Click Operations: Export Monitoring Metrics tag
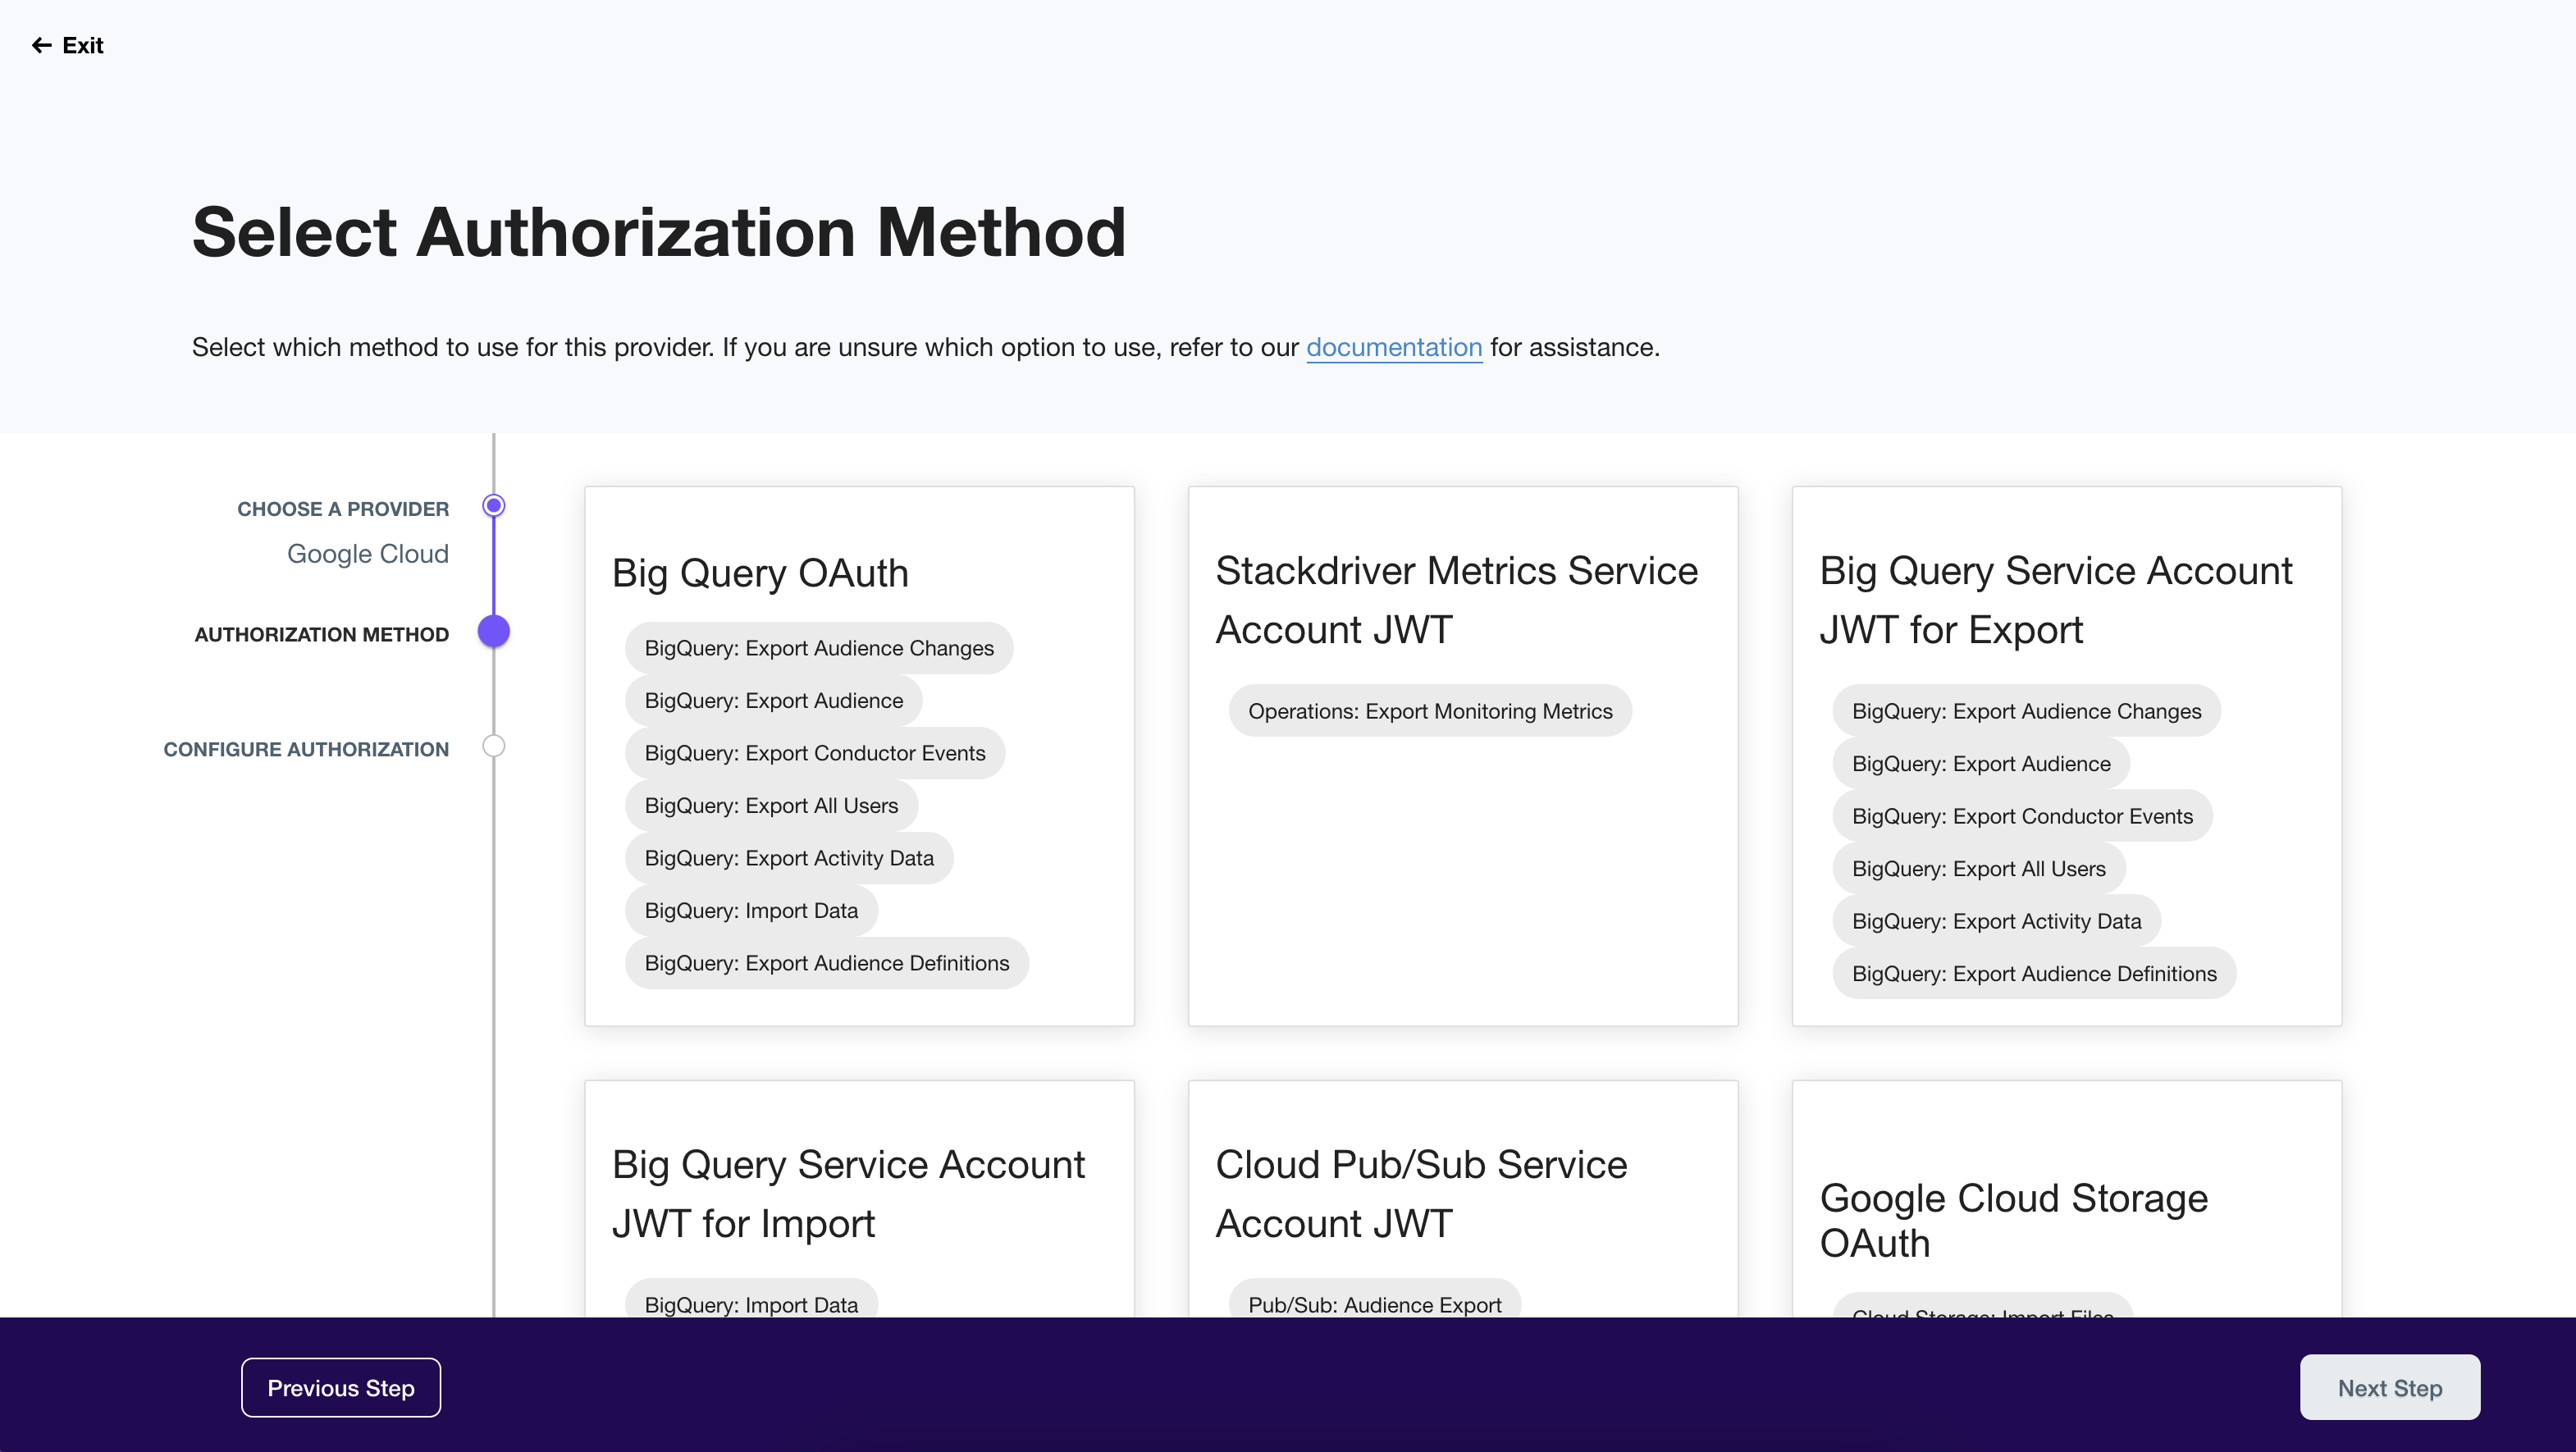The image size is (2576, 1452). pos(1429,711)
